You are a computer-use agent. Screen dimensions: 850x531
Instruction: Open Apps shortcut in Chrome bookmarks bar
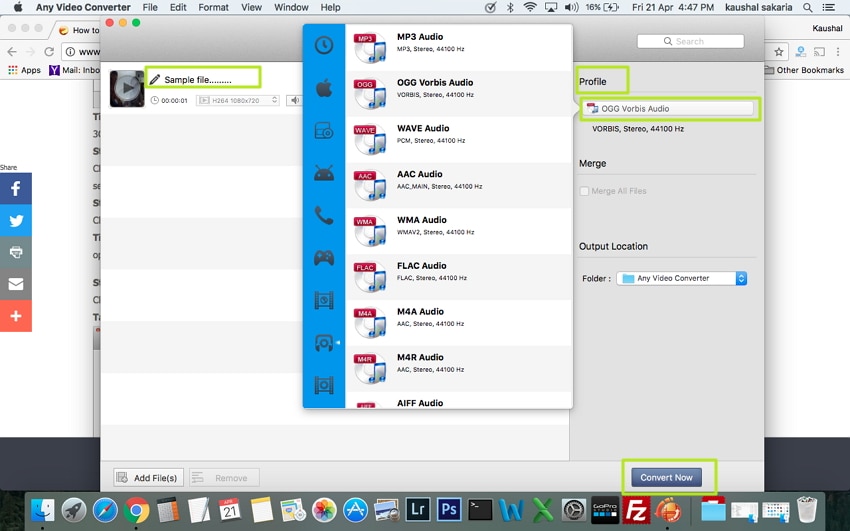(24, 70)
